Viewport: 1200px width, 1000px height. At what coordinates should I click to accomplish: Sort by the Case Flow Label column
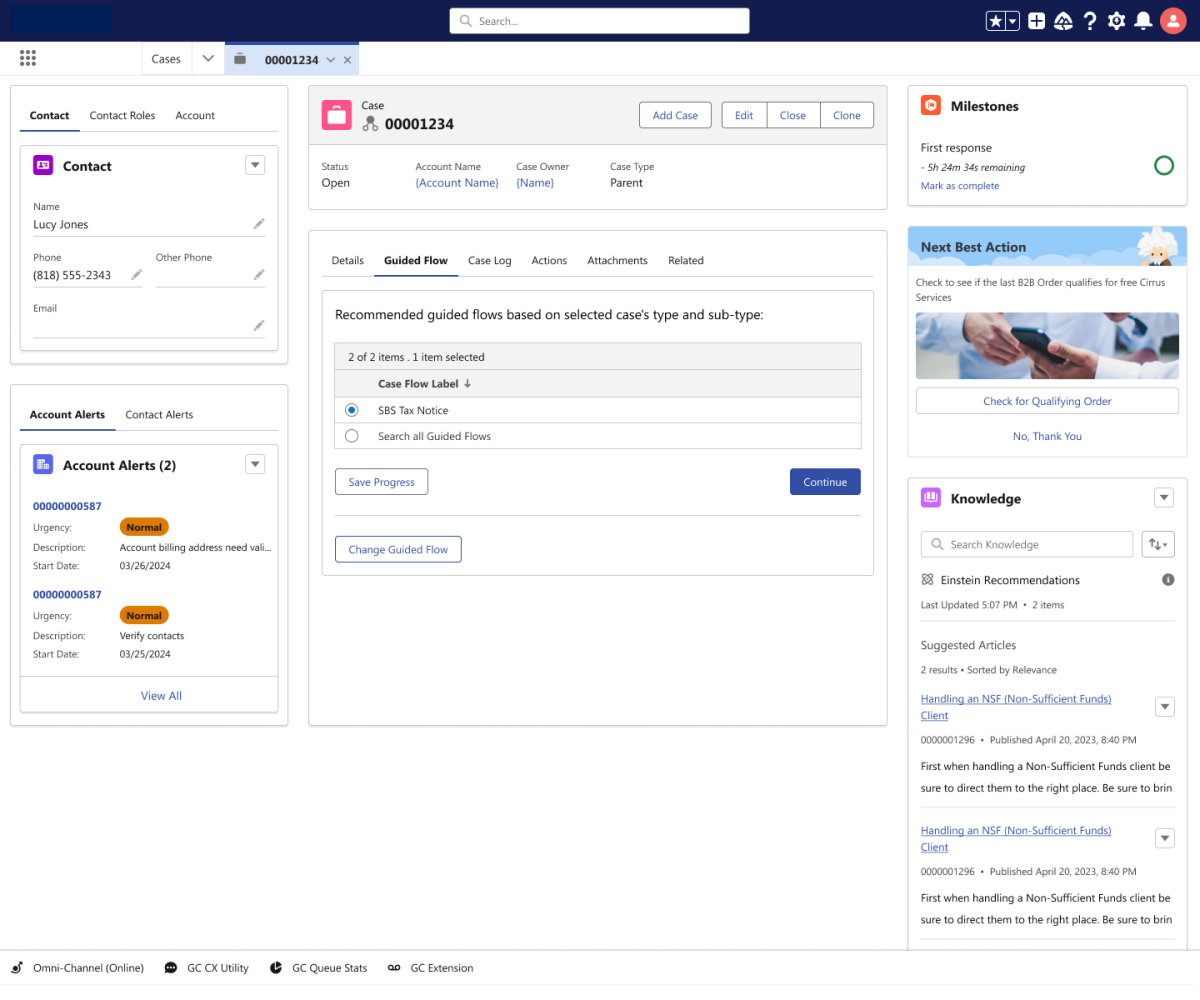[424, 383]
